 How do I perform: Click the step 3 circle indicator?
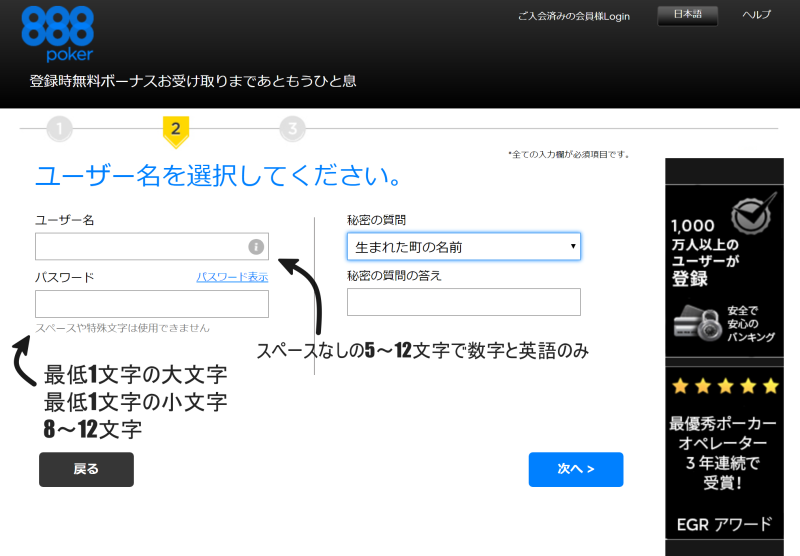point(292,128)
